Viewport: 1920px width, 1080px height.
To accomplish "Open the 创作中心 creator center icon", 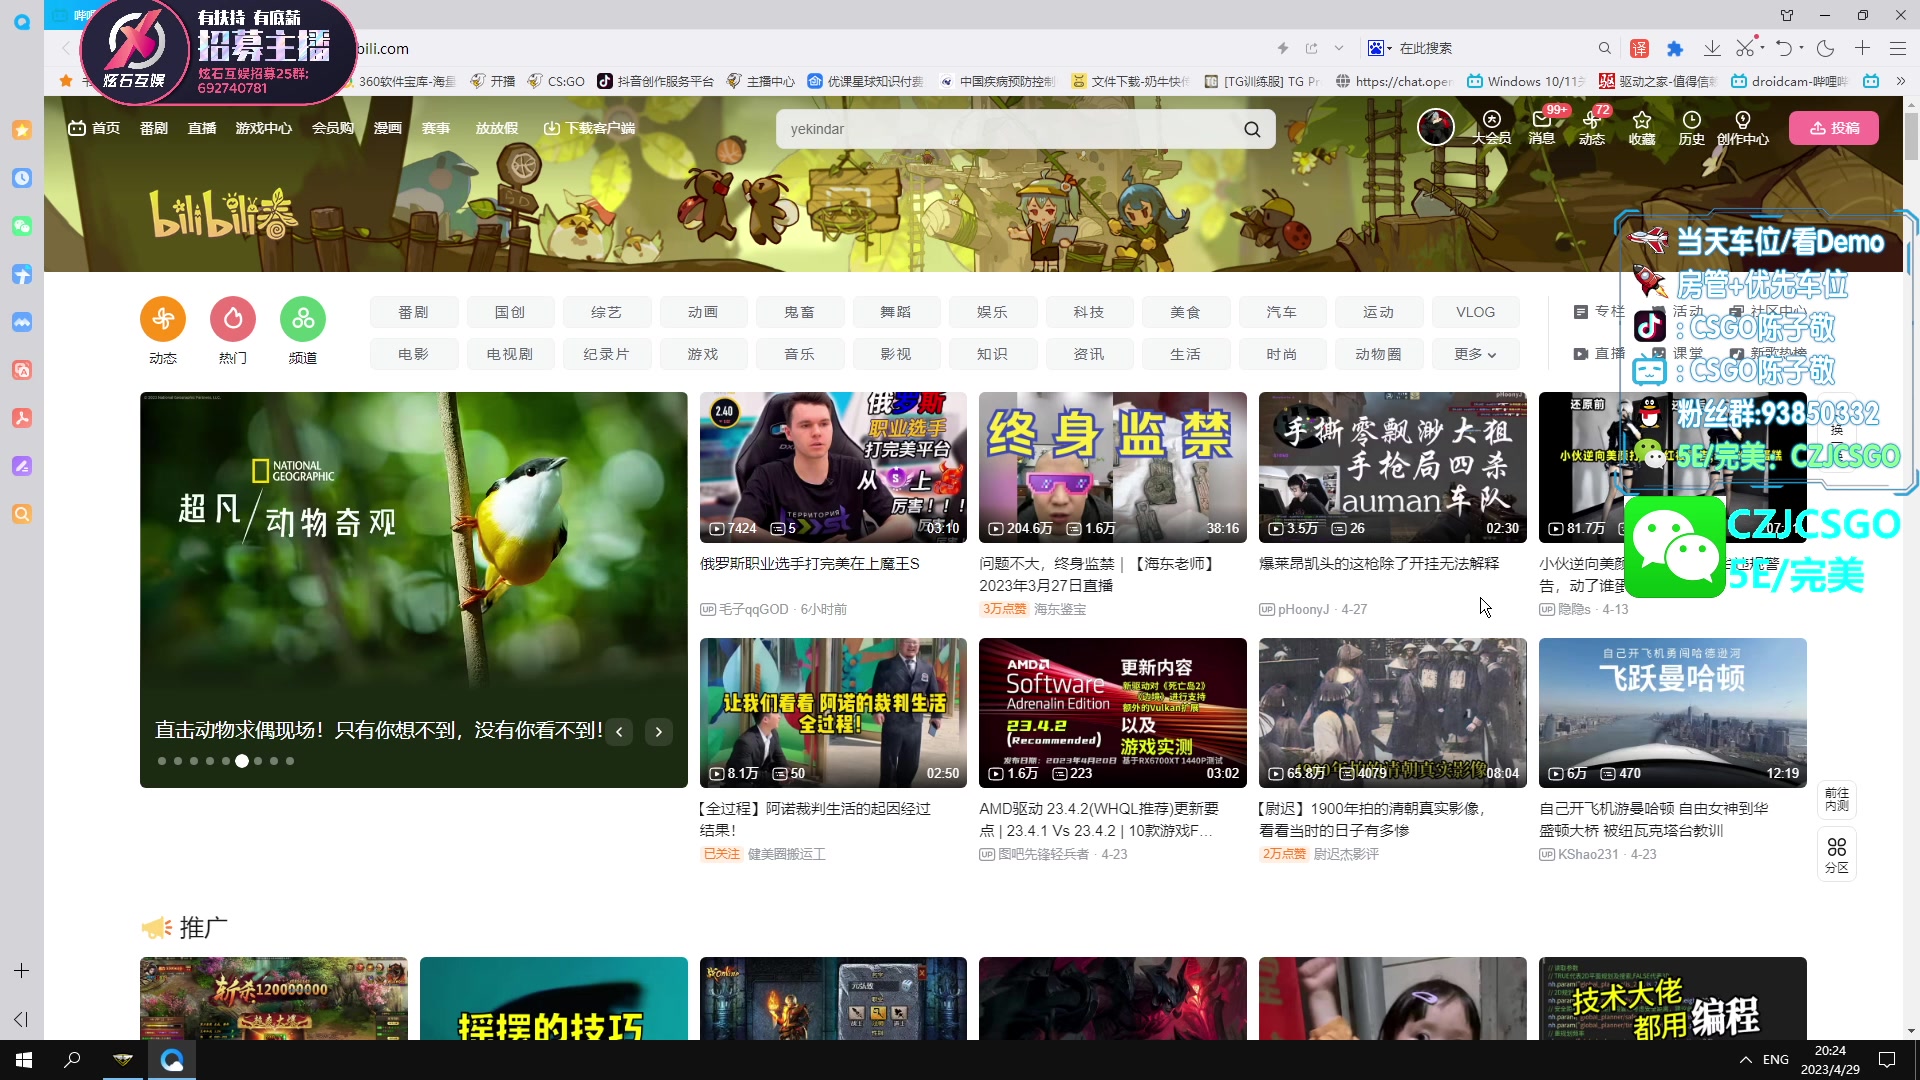I will click(1743, 128).
